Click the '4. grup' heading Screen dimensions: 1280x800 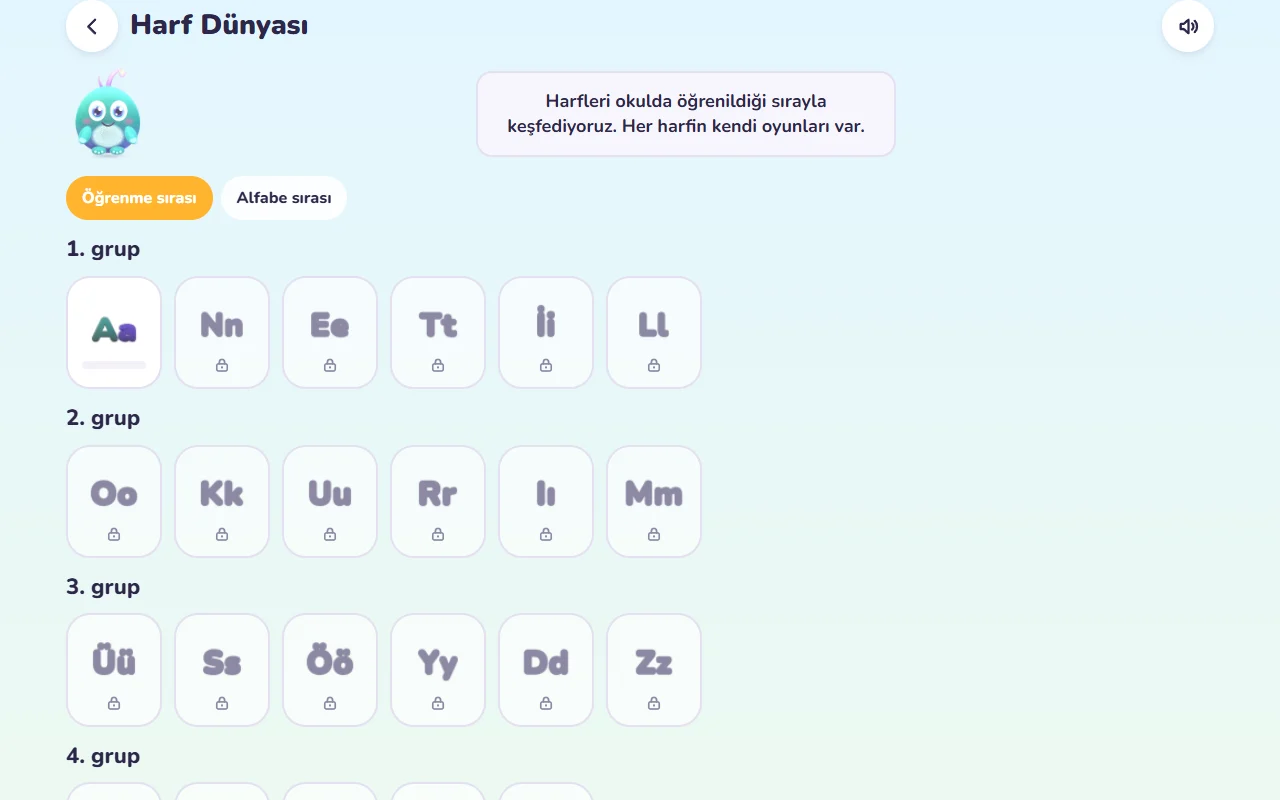point(103,756)
